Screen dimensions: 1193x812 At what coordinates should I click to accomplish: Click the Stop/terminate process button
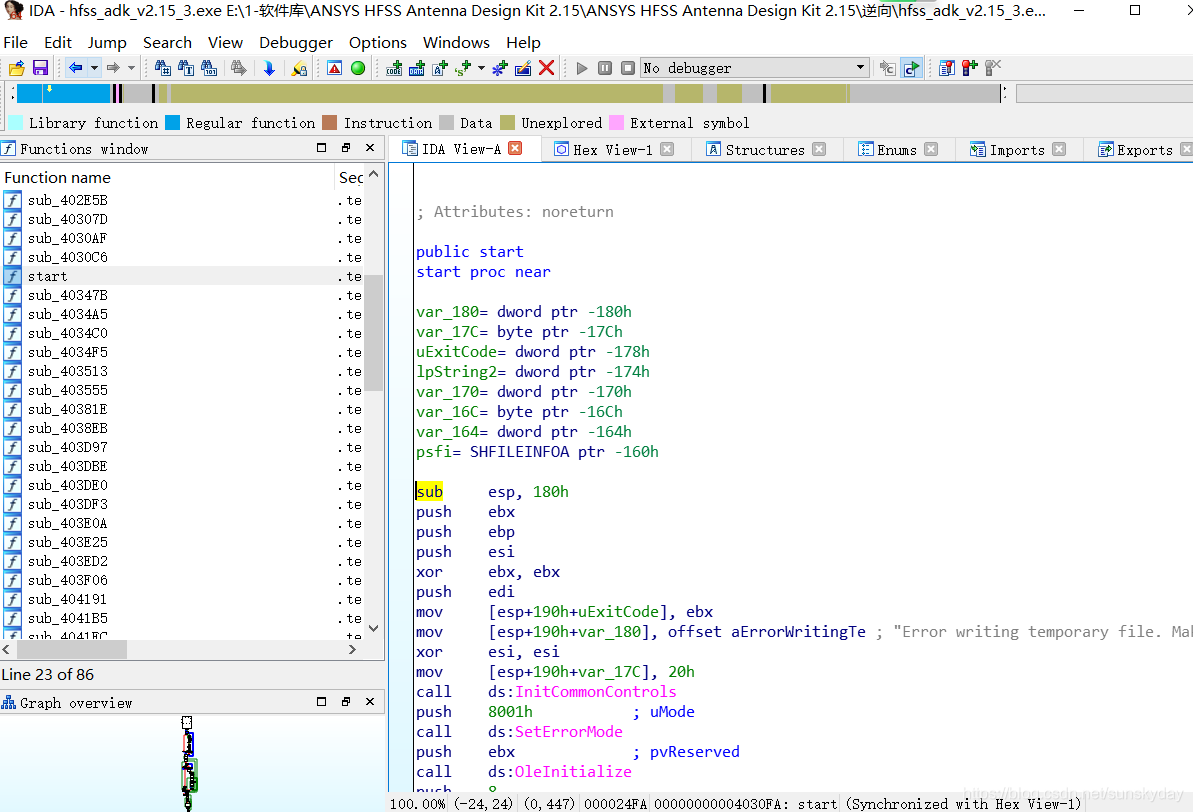[628, 68]
